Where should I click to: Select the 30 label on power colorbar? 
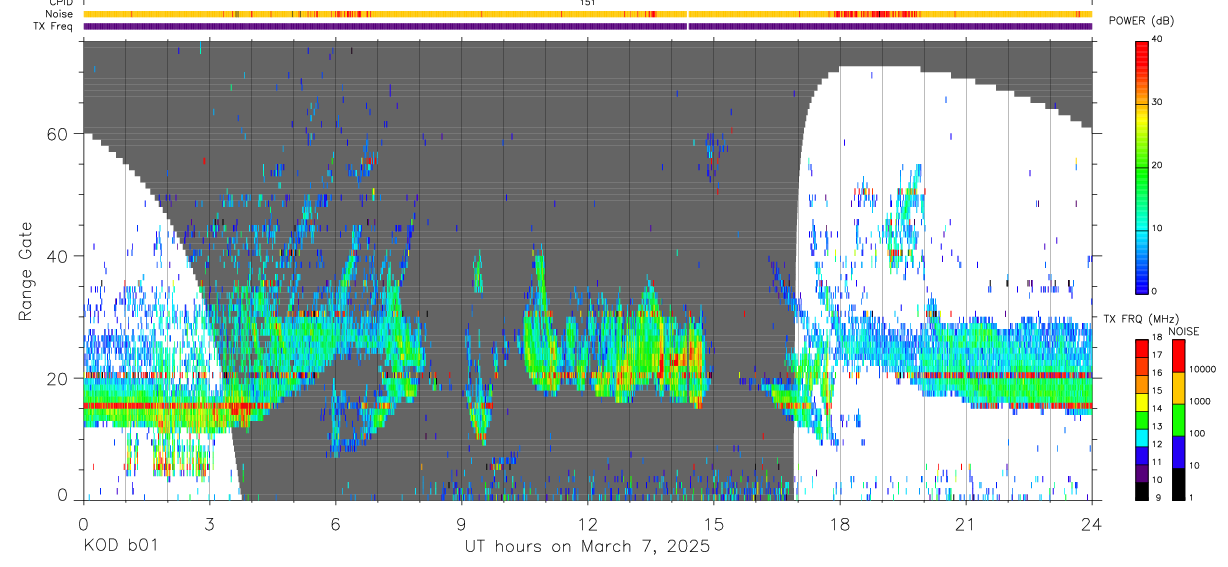tap(1159, 102)
